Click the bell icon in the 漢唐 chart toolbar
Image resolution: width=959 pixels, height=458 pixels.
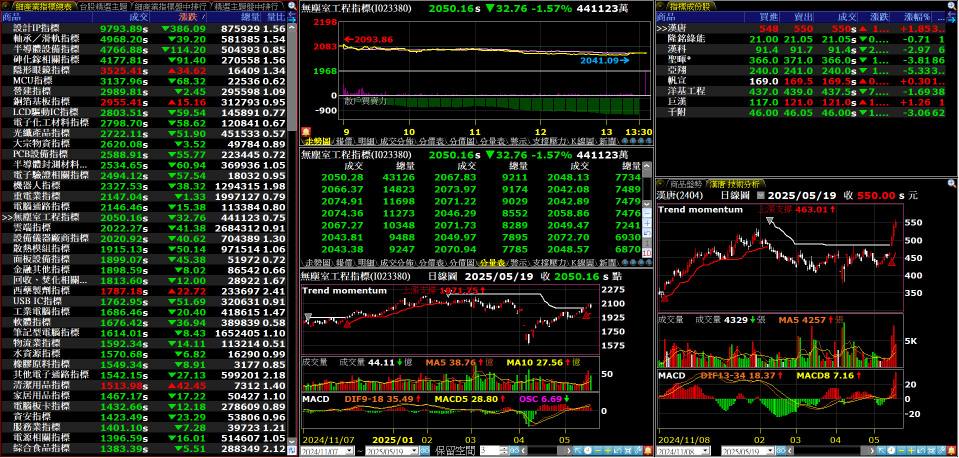click(x=950, y=451)
